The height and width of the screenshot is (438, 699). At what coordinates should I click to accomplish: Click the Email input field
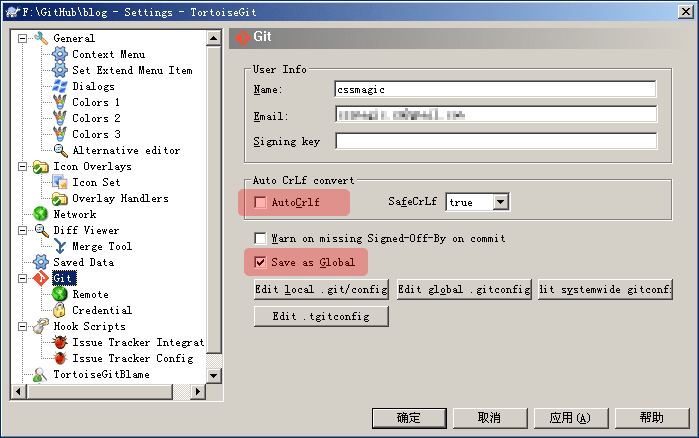click(495, 115)
